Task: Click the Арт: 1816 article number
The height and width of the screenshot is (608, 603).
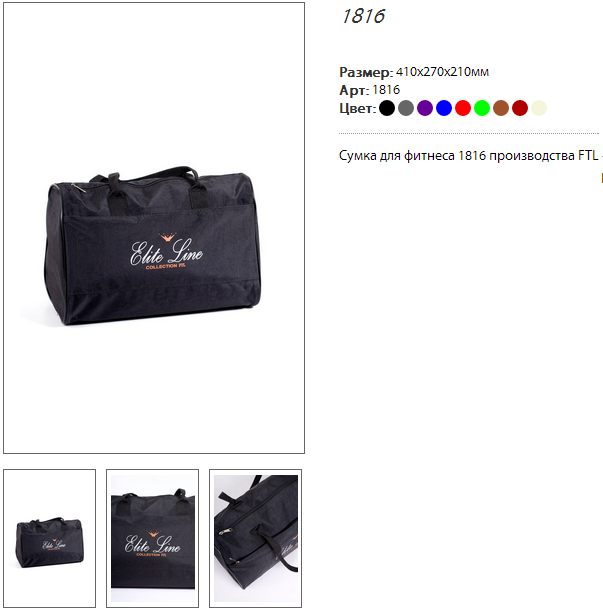Action: coord(370,90)
